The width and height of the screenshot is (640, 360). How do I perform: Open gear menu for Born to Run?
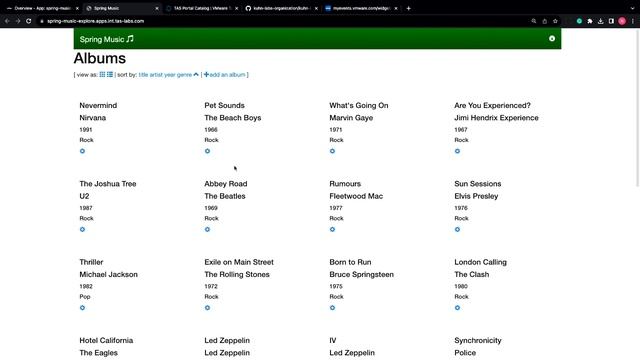tap(332, 308)
